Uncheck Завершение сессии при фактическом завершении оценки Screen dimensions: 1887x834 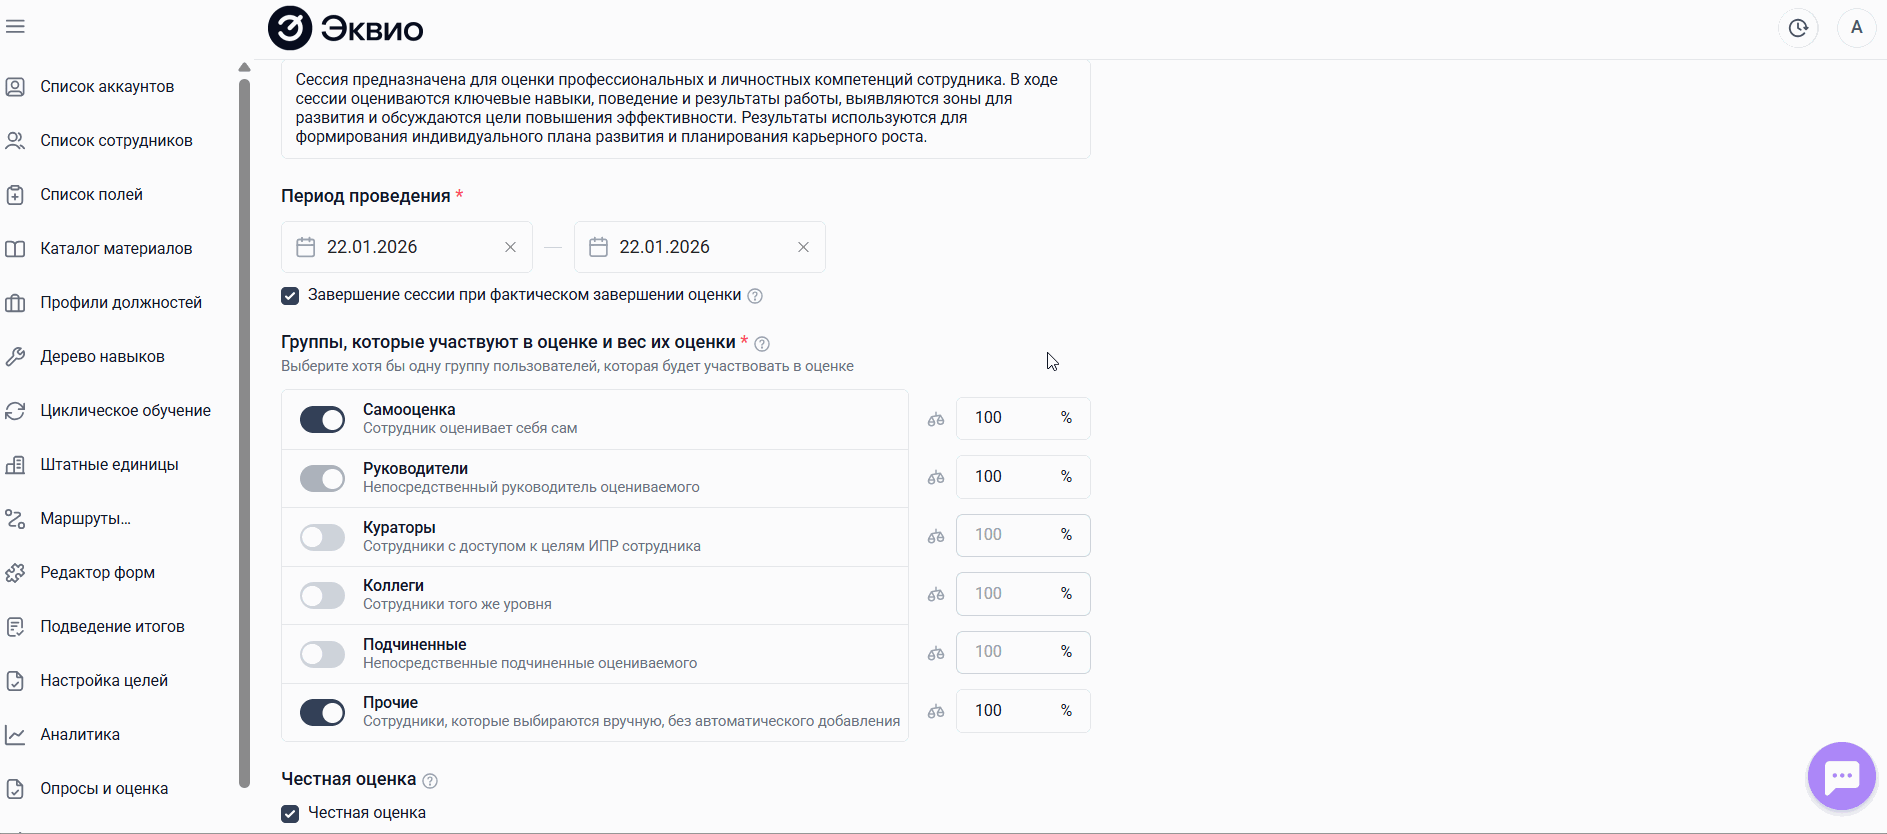[x=290, y=296]
